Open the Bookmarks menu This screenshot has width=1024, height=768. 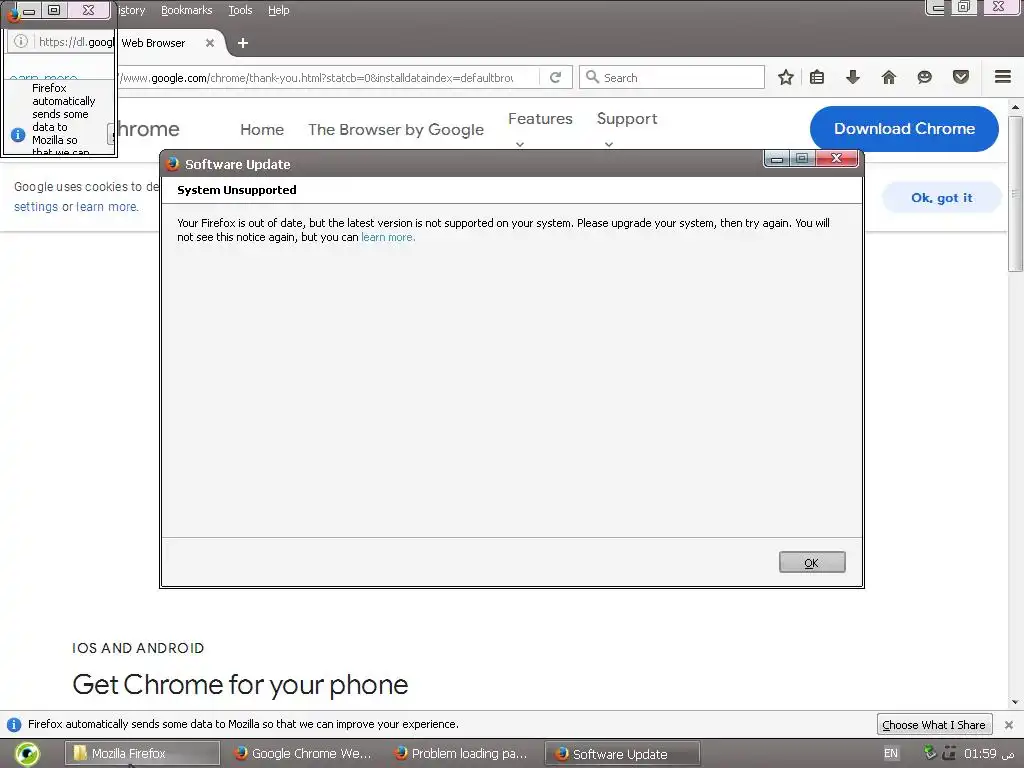[187, 10]
